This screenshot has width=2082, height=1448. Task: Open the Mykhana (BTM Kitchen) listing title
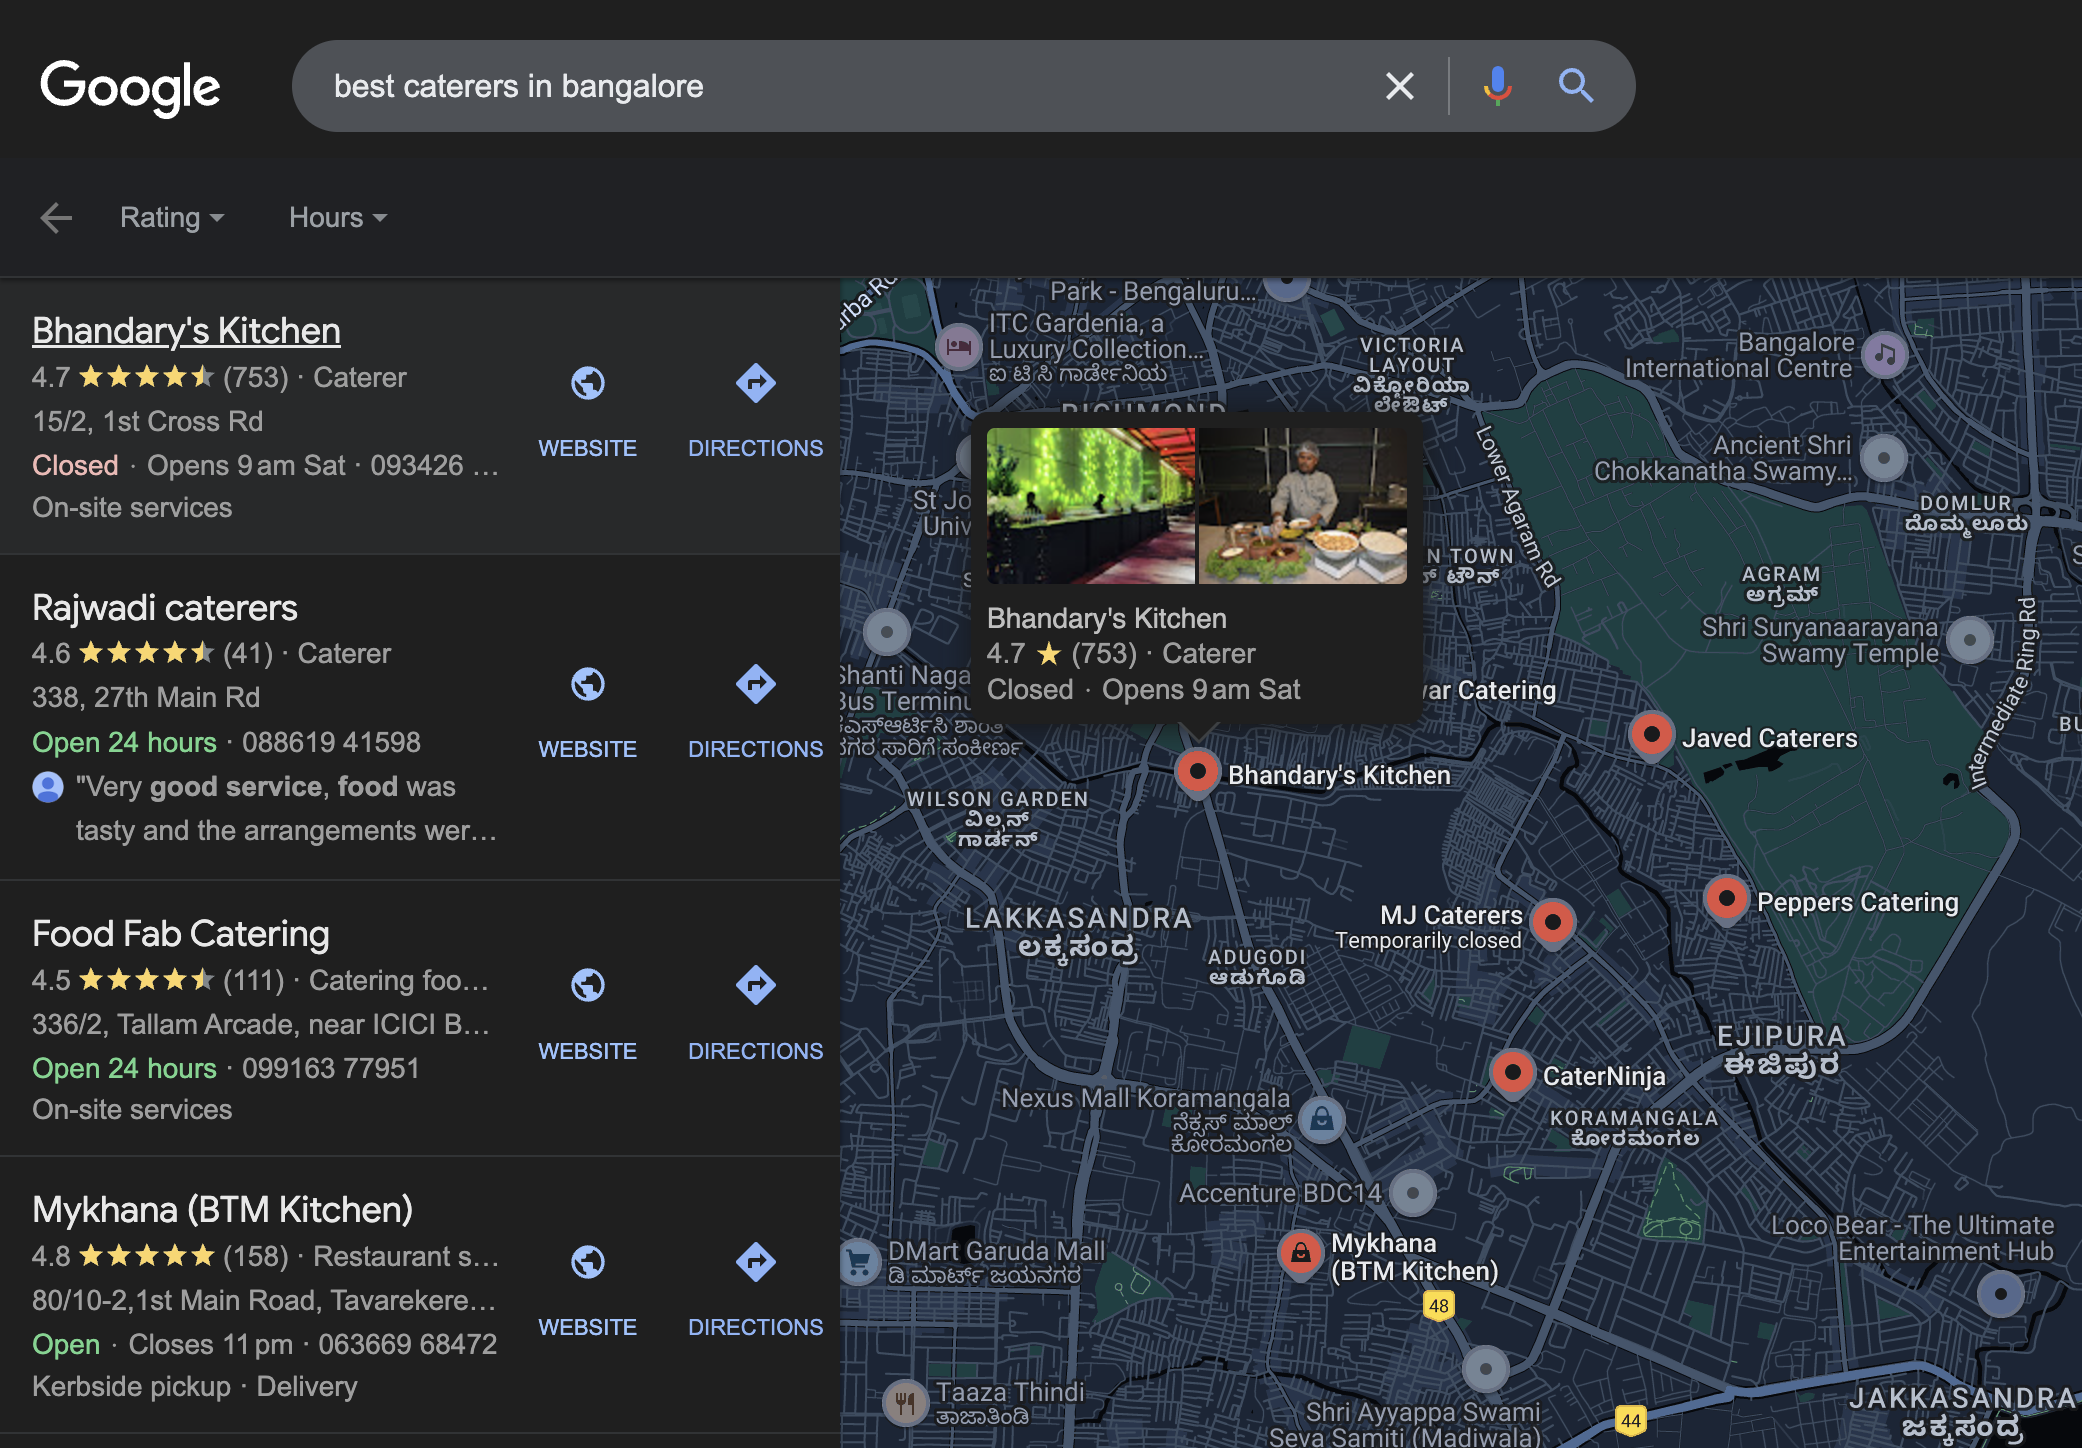point(223,1210)
